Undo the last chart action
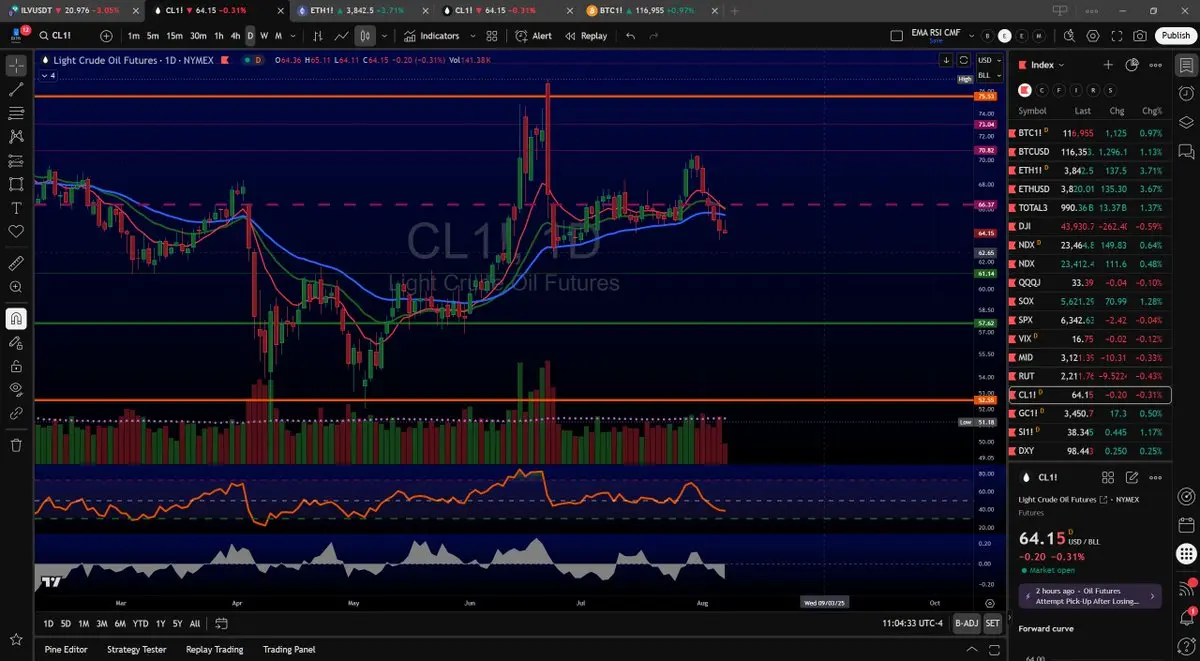Viewport: 1200px width, 661px height. [630, 35]
